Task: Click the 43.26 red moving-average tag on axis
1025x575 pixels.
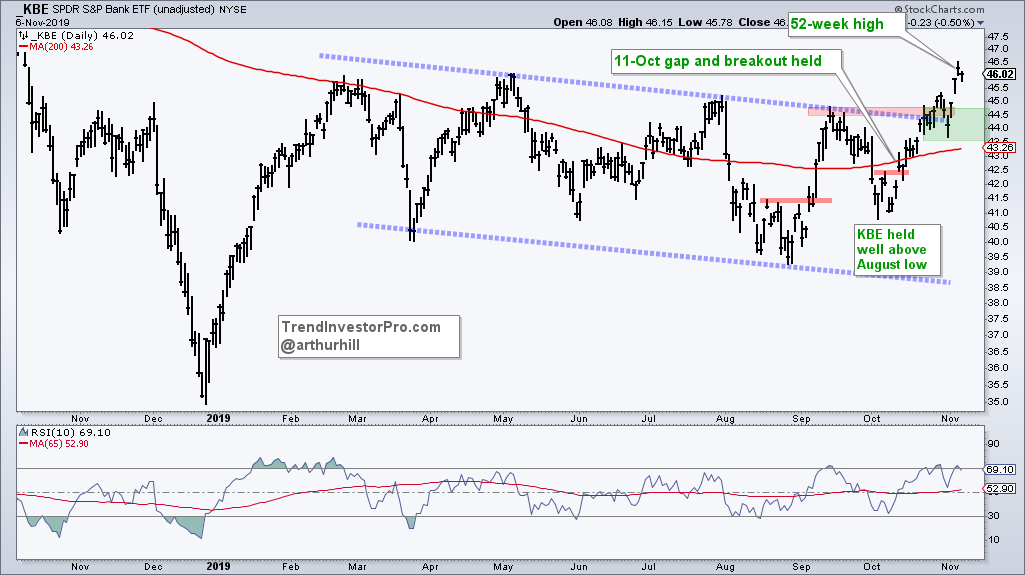Action: click(x=1001, y=148)
